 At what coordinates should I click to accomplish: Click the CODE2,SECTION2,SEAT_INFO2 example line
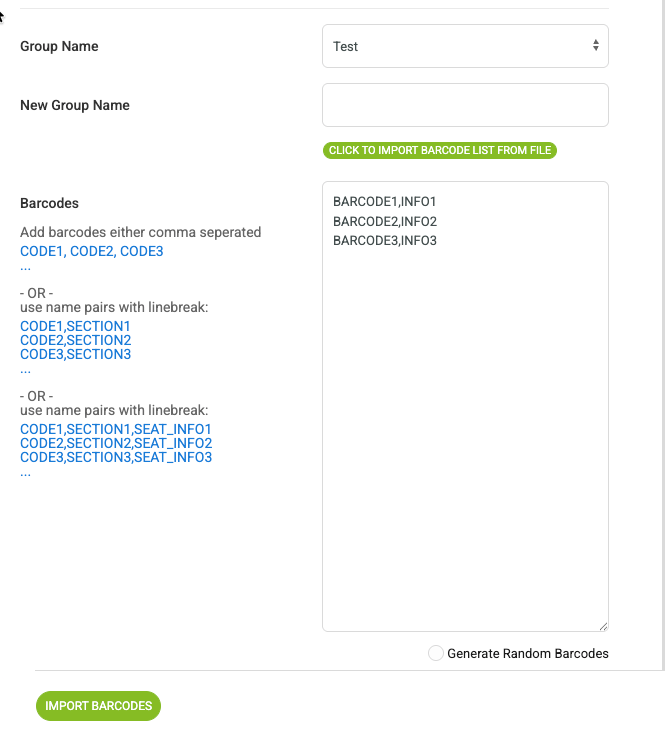pos(116,443)
